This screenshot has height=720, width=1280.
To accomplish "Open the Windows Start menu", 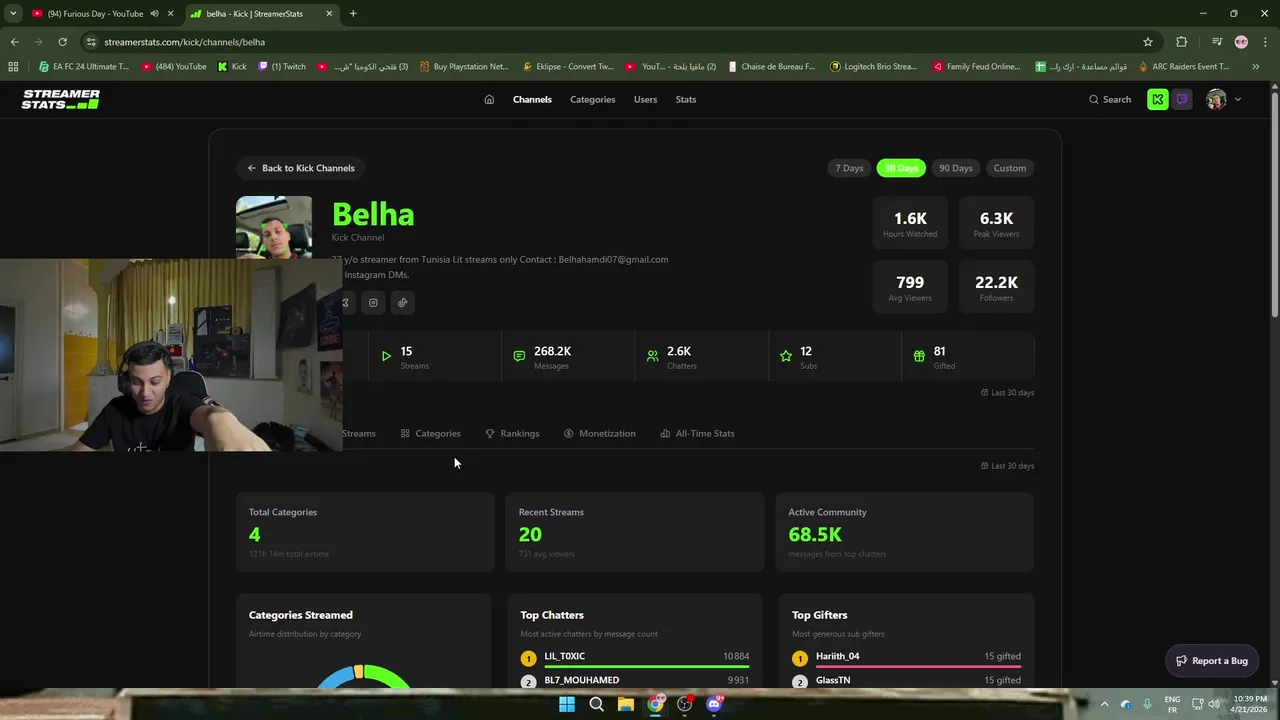I will [x=567, y=704].
